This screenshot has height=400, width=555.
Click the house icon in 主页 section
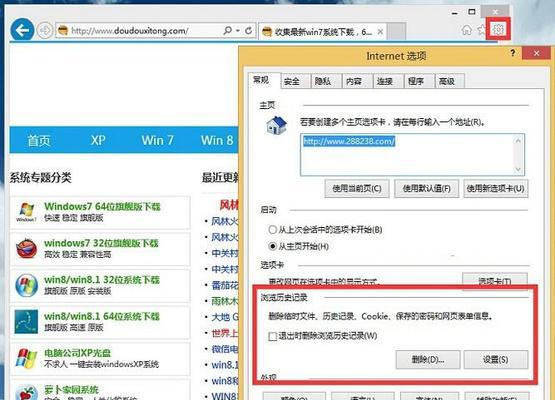276,125
